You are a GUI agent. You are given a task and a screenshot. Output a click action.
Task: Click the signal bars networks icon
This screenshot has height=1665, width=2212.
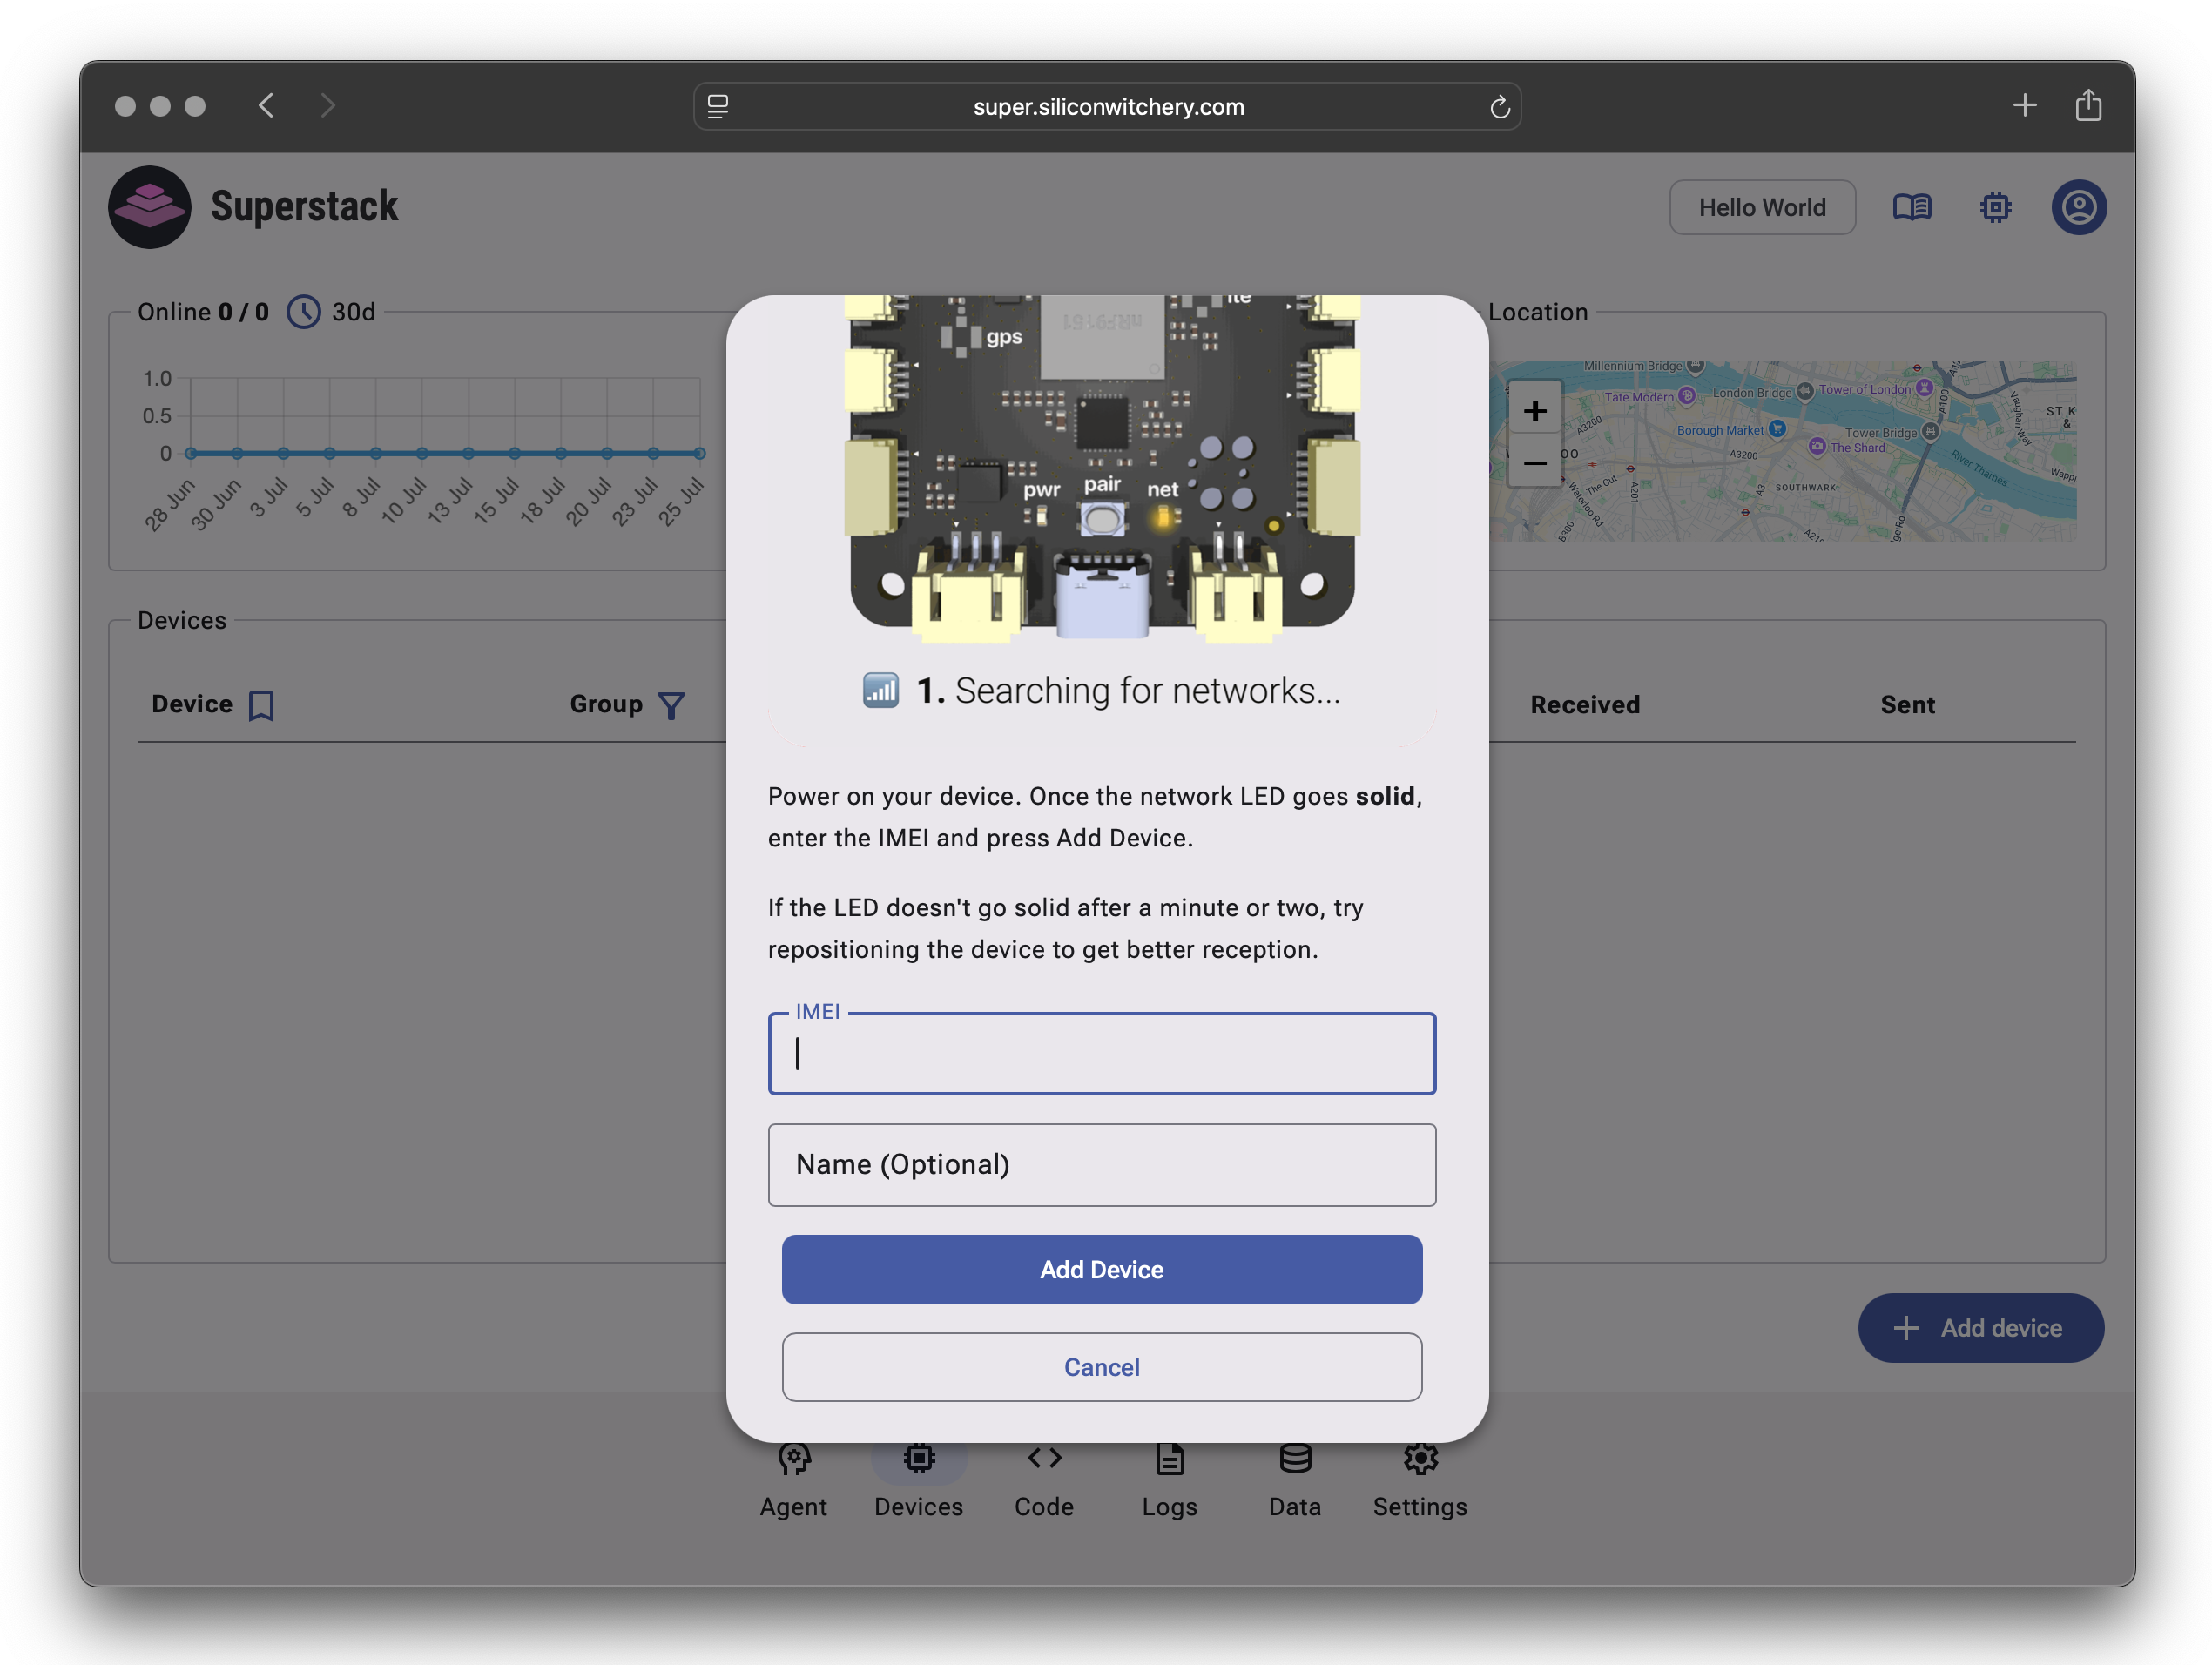tap(881, 690)
